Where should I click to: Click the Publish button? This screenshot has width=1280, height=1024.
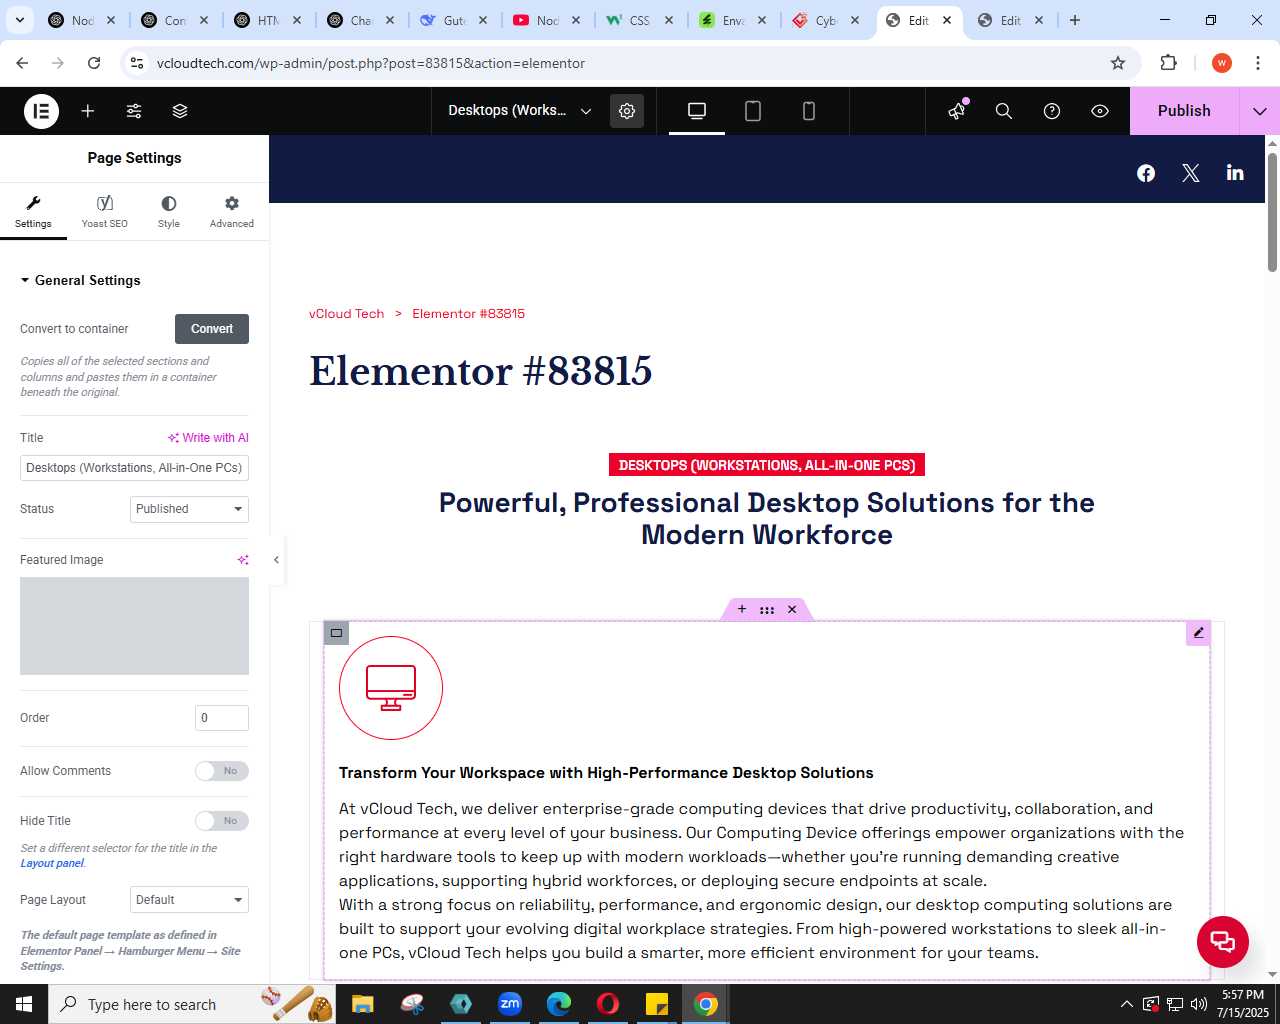coord(1184,111)
